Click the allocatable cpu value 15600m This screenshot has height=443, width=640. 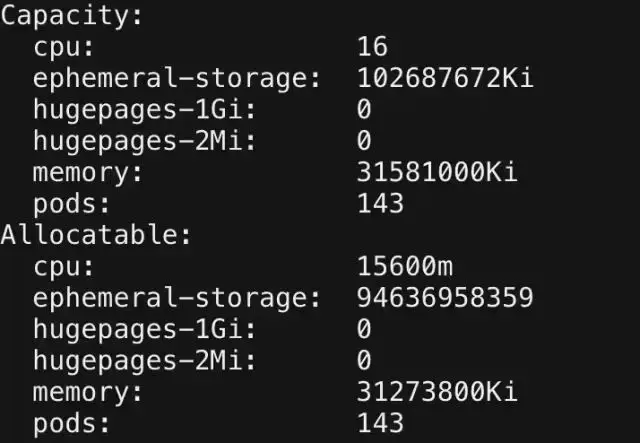[x=405, y=266]
